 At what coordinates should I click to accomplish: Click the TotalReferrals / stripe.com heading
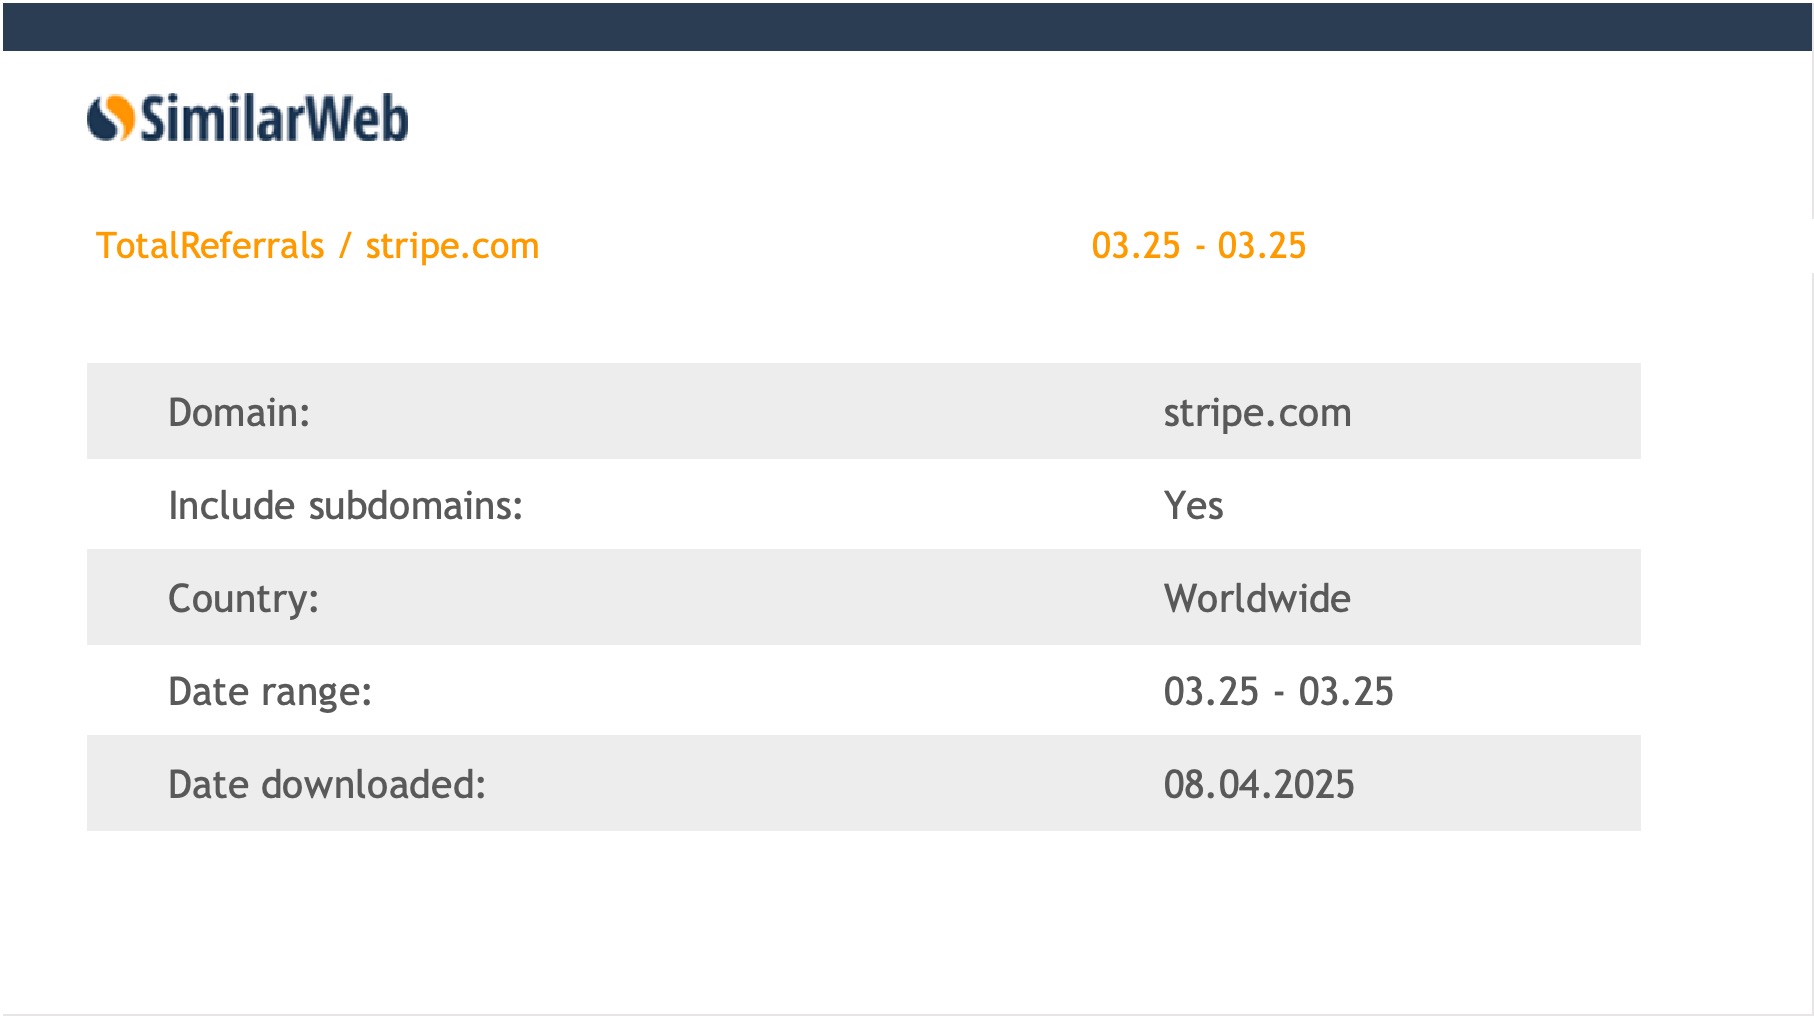317,246
